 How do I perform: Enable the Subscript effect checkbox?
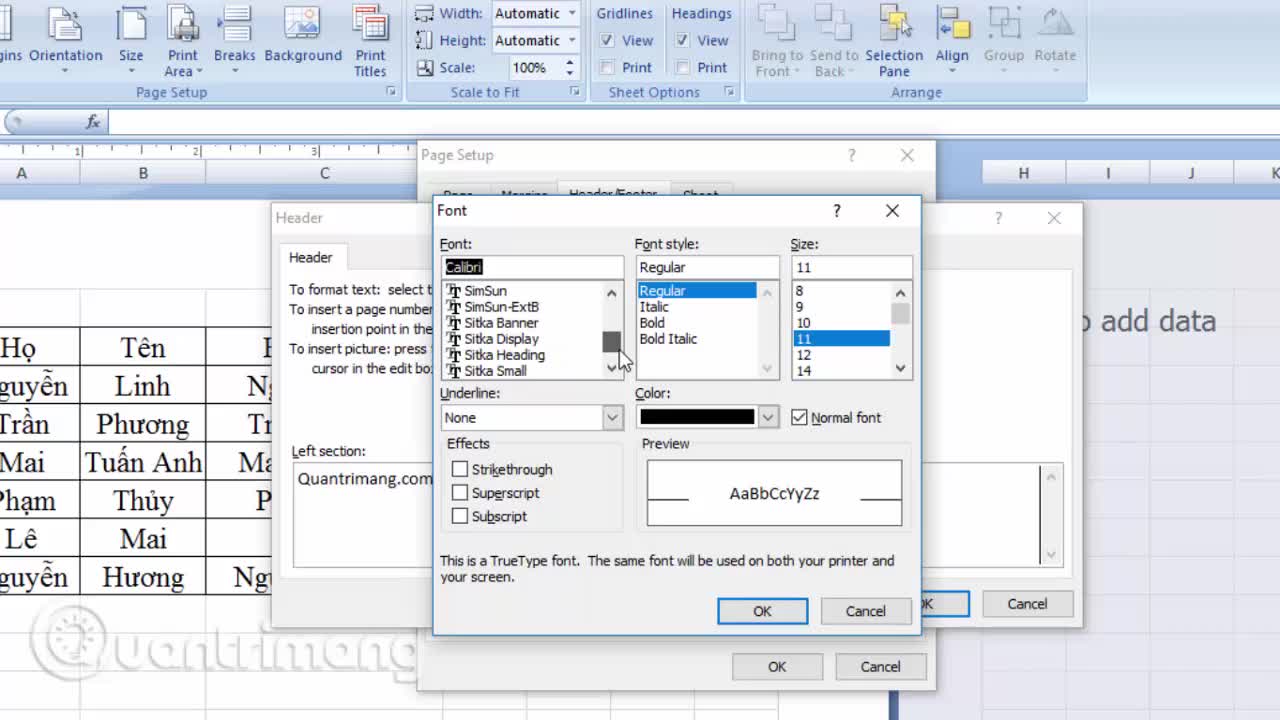[x=460, y=516]
